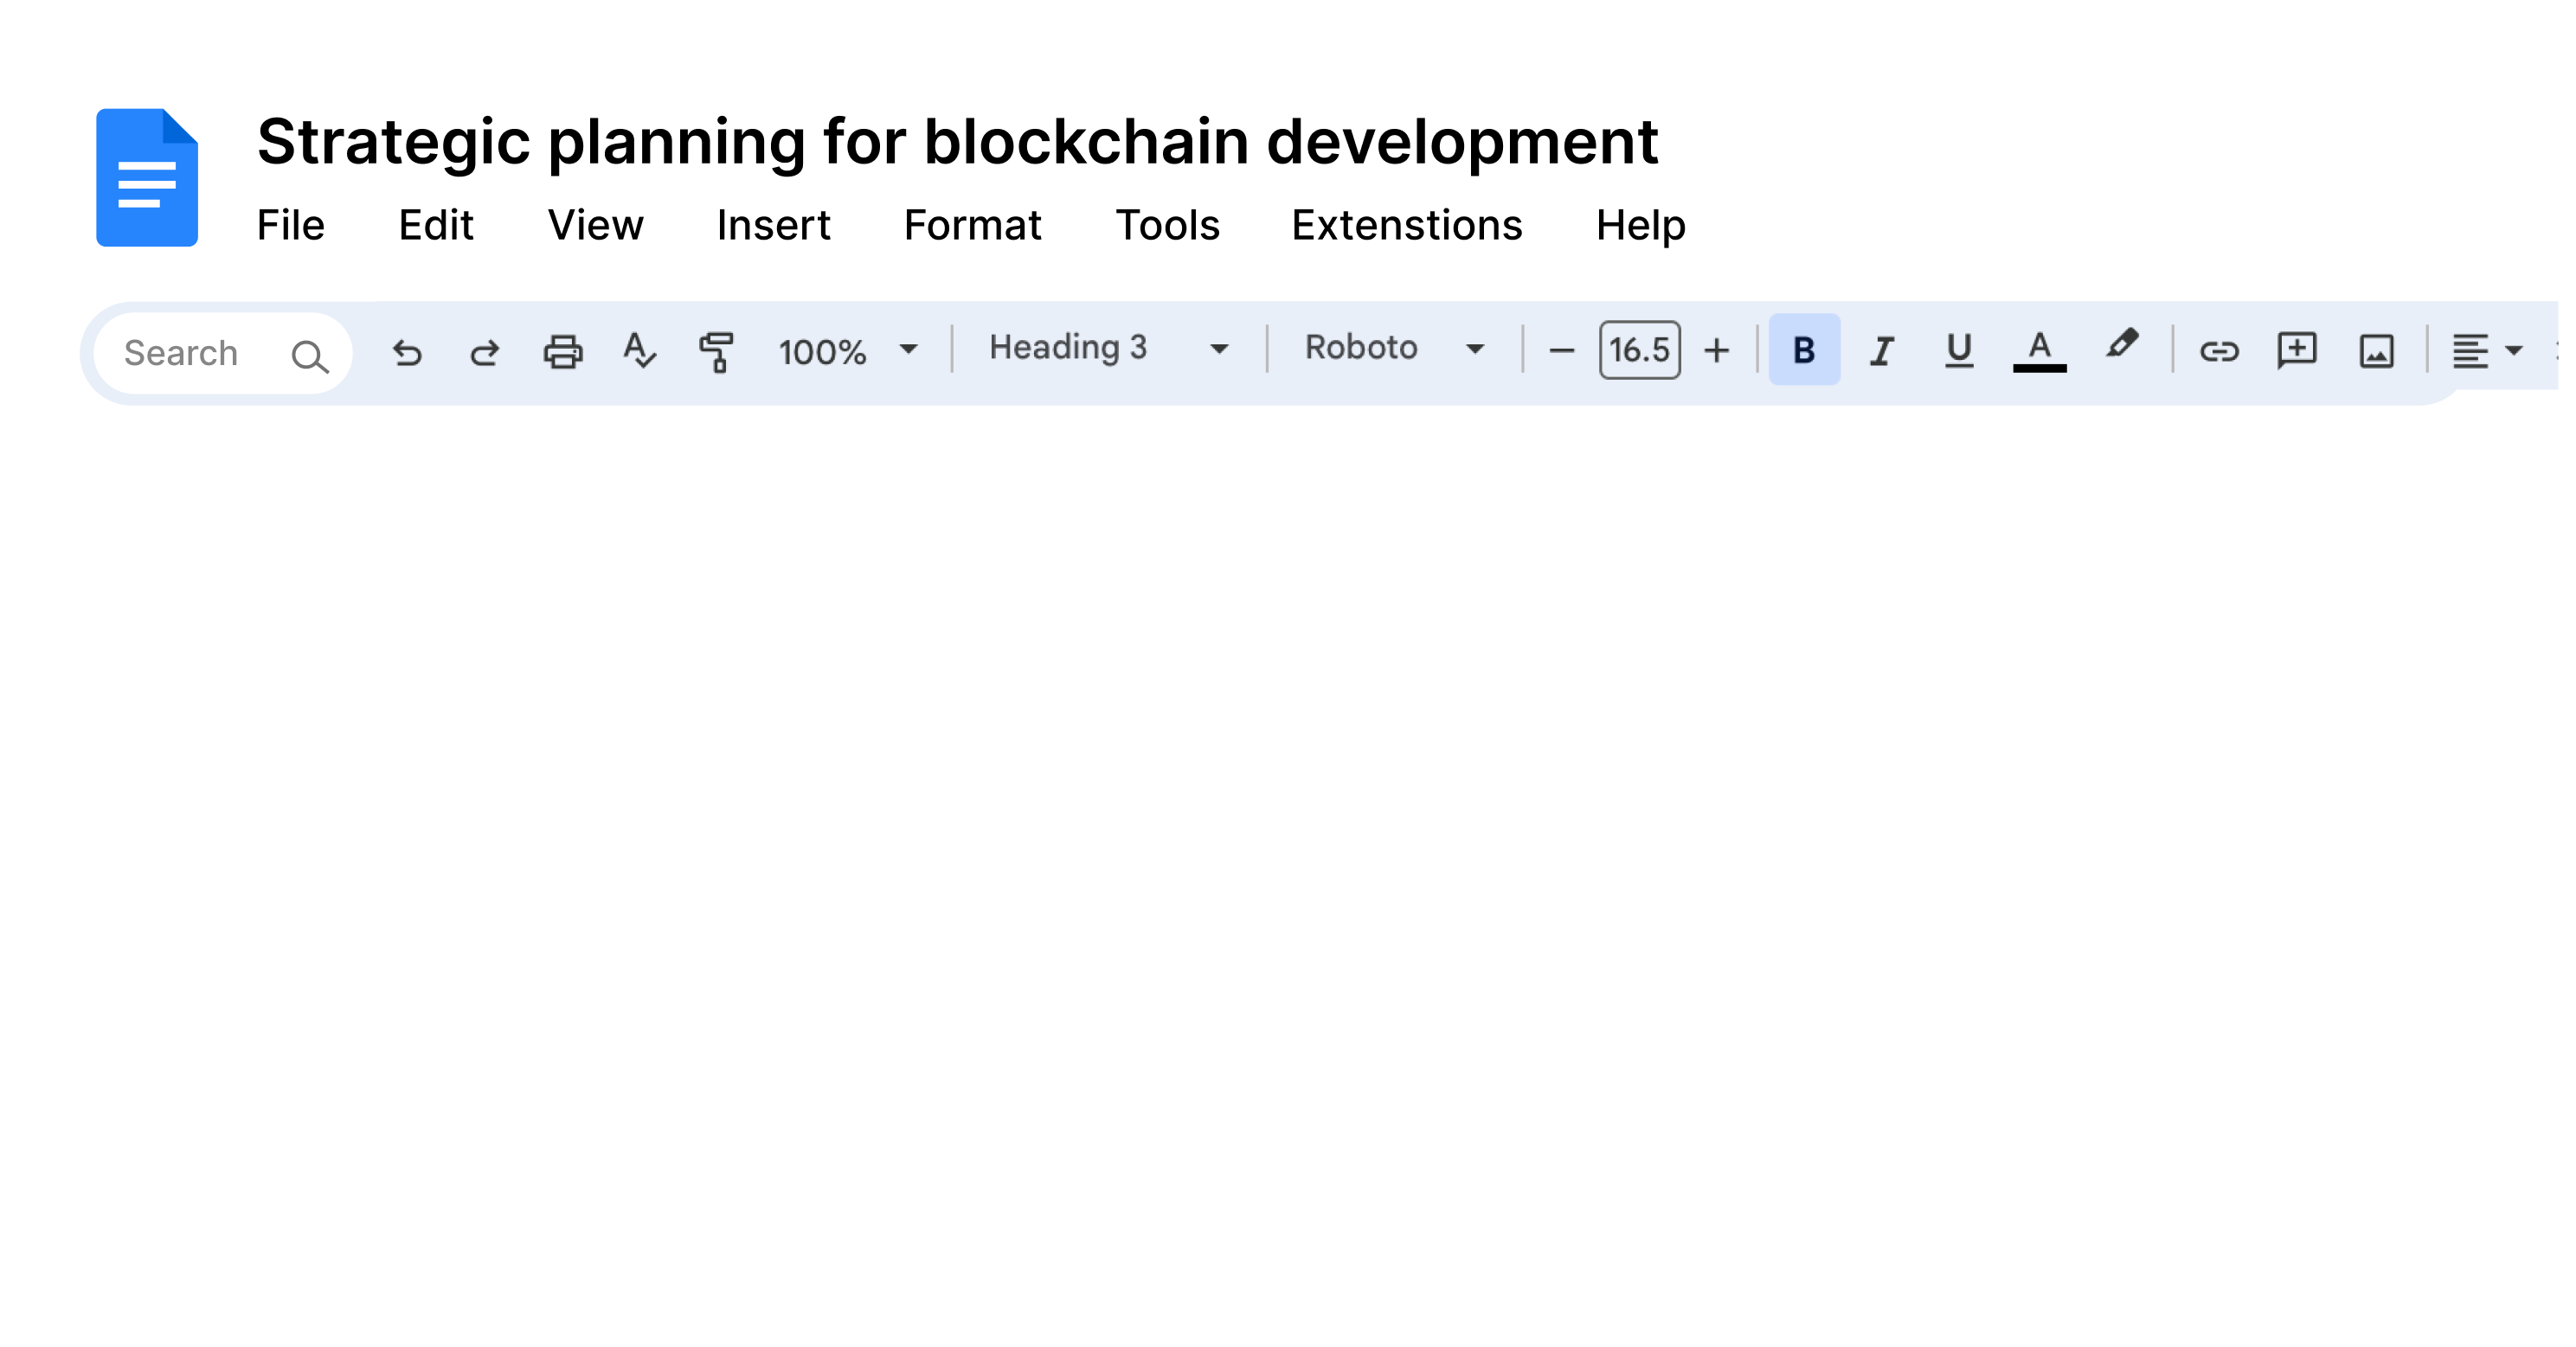
Task: Open the Roboto font dropdown
Action: (1394, 348)
